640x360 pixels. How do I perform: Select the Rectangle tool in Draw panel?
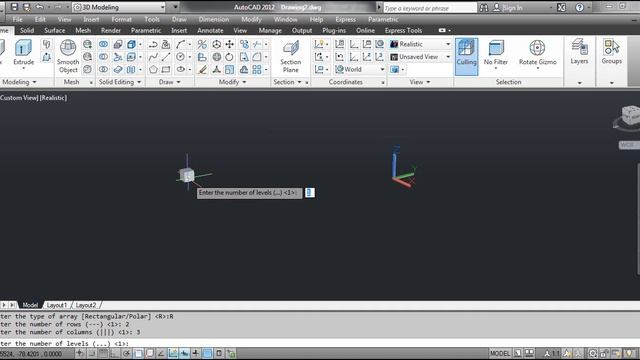[166, 69]
